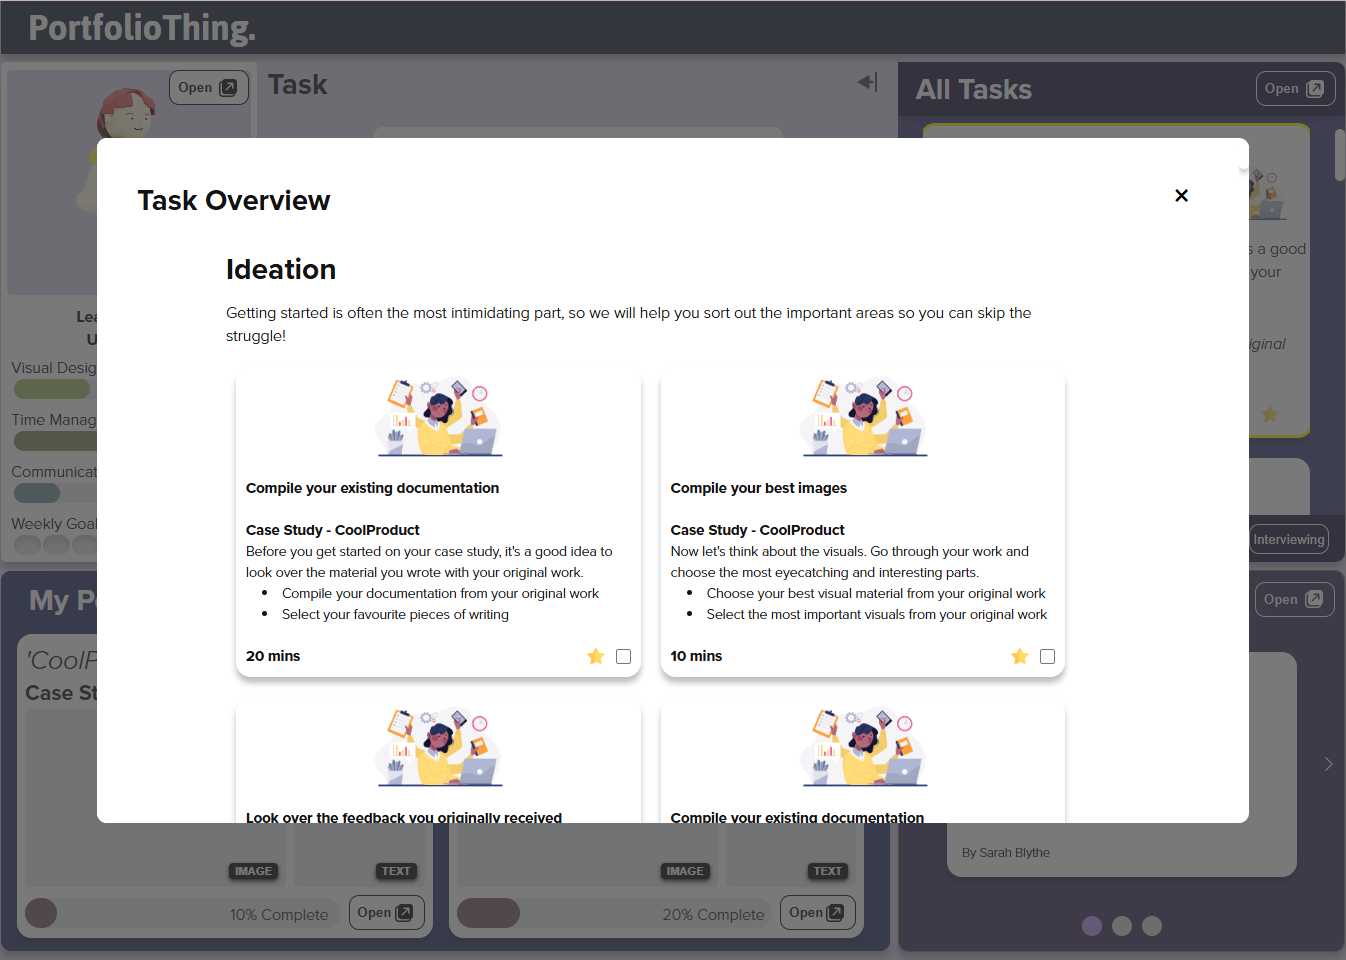The image size is (1346, 960).
Task: Open the All Tasks panel
Action: [1294, 89]
